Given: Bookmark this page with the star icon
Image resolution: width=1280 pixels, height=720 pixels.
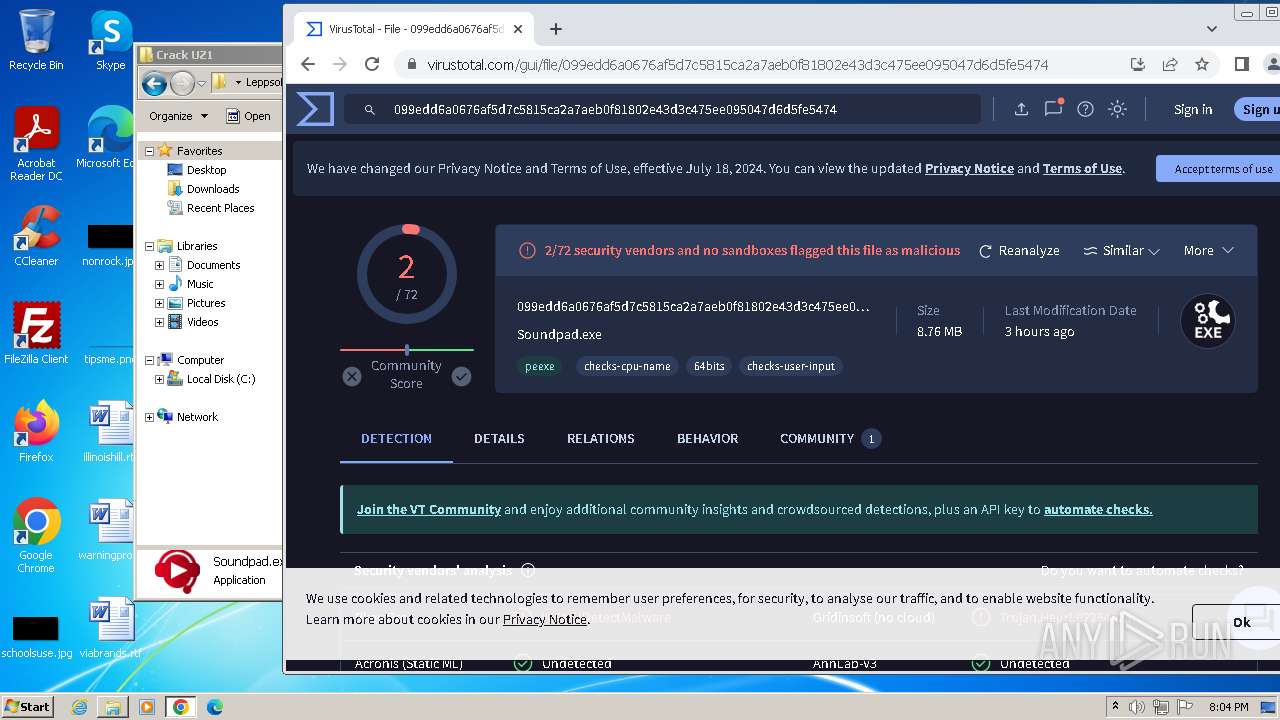Looking at the screenshot, I should pyautogui.click(x=1202, y=64).
